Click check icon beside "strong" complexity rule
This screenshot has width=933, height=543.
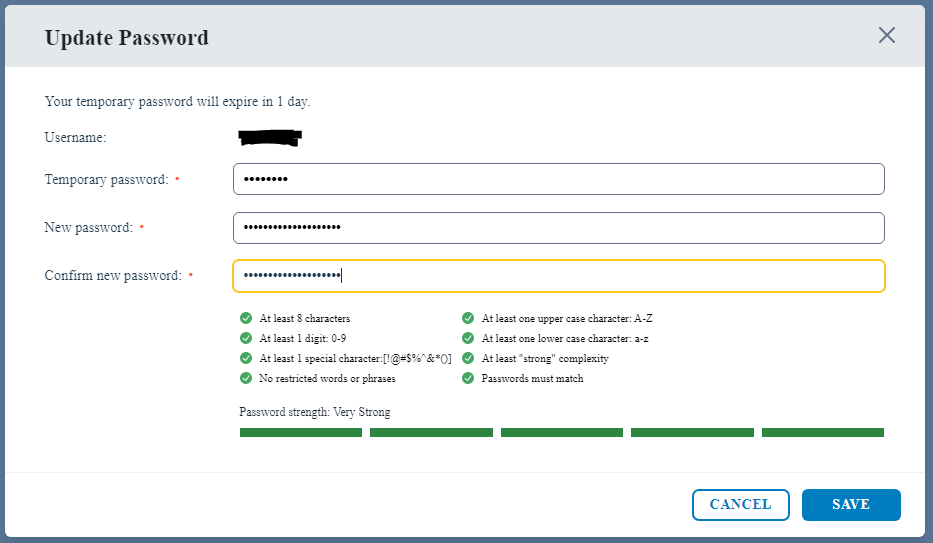coord(468,358)
